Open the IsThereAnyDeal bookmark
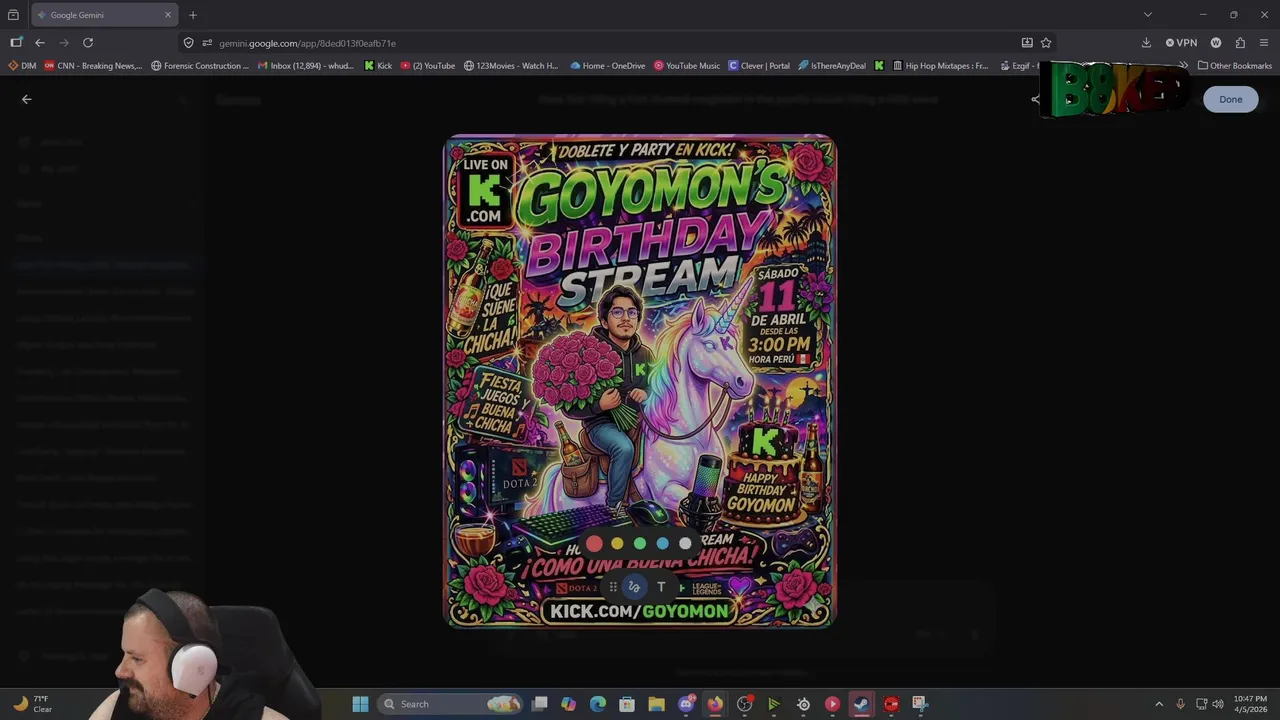 coord(832,66)
